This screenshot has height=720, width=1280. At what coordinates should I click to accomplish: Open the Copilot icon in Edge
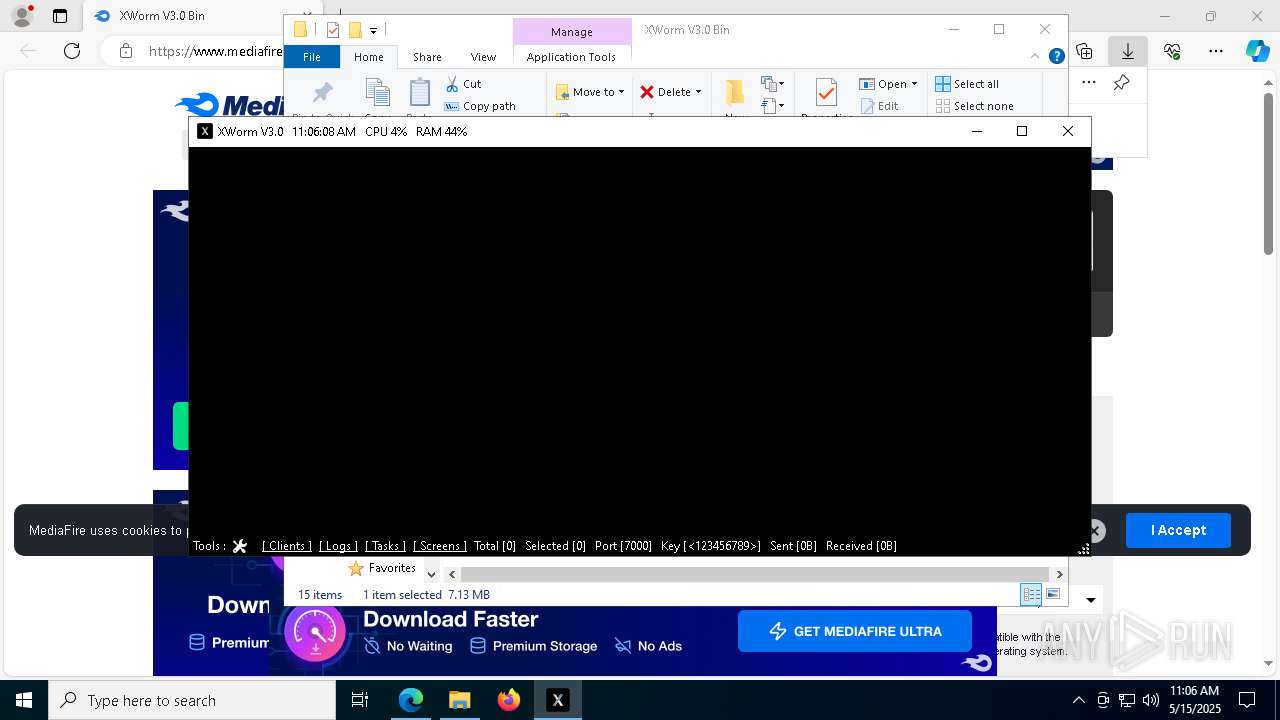click(1257, 50)
